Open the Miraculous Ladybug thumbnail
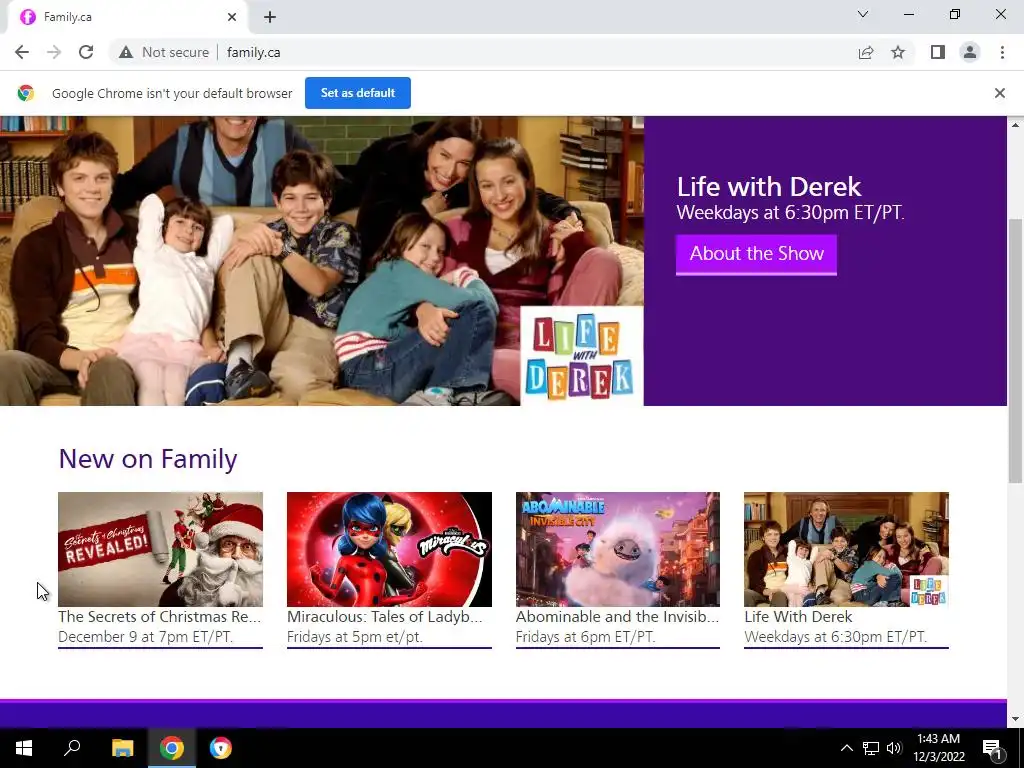The image size is (1024, 768). pyautogui.click(x=389, y=549)
